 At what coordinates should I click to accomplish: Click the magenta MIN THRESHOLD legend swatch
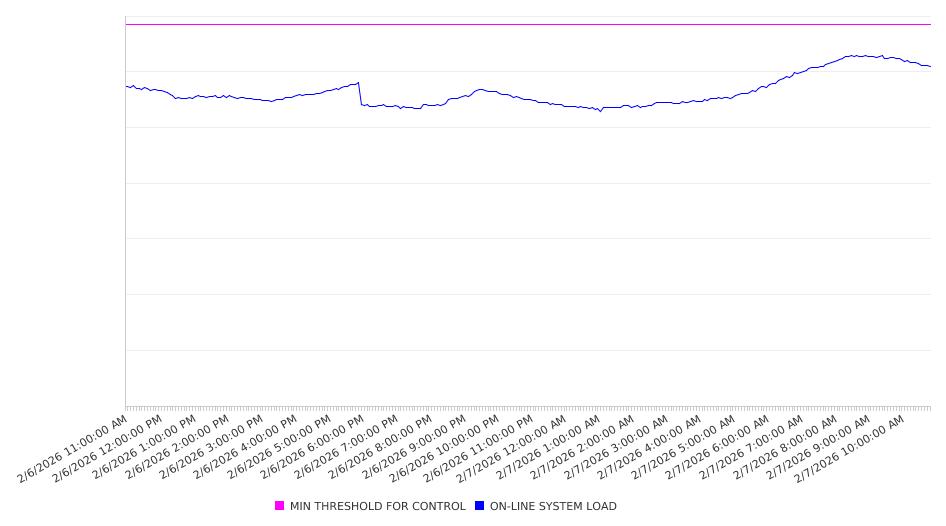coord(279,506)
